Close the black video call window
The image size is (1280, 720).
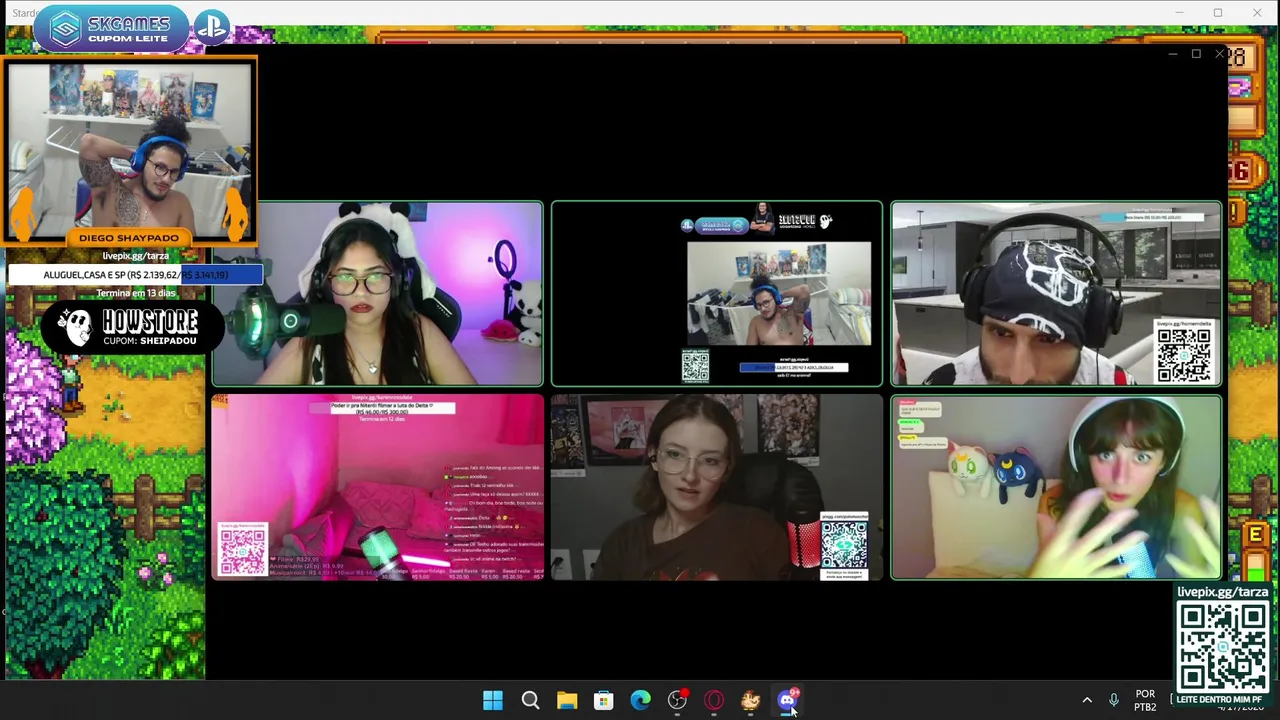1219,54
